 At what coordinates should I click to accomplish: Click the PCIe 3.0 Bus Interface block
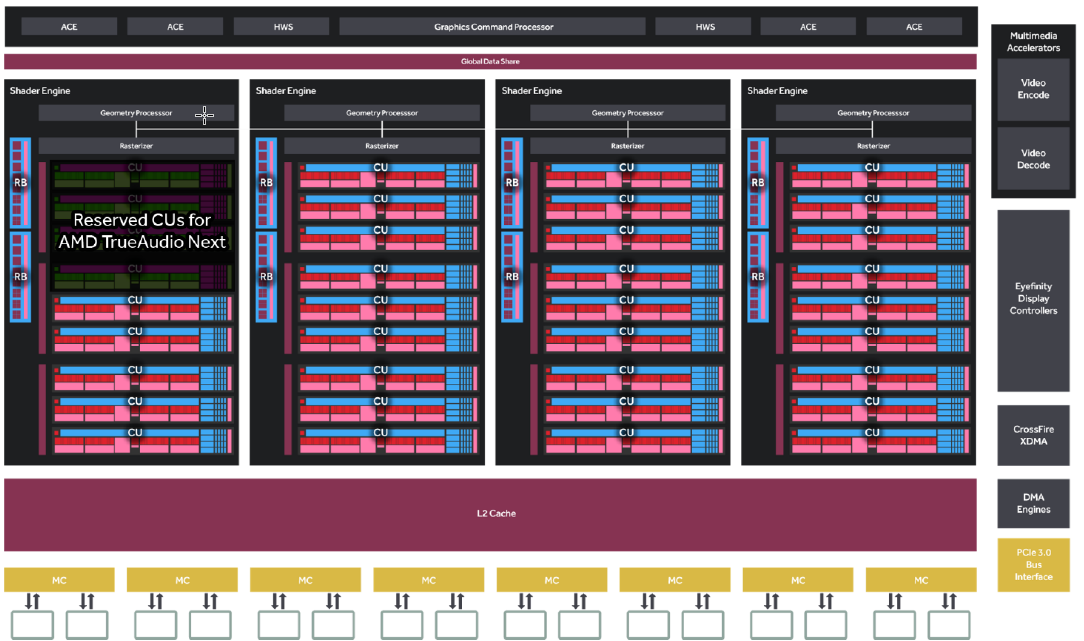point(1033,565)
